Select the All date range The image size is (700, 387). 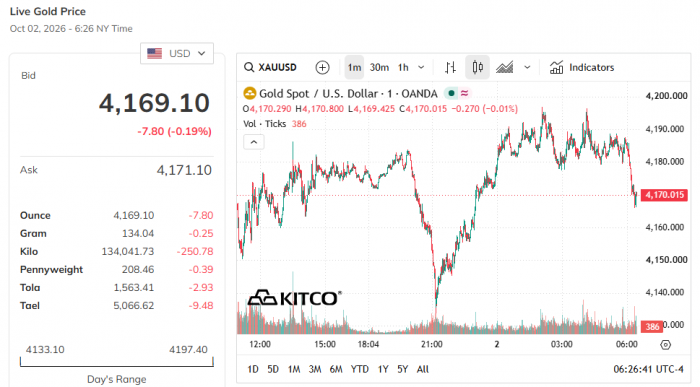click(423, 369)
